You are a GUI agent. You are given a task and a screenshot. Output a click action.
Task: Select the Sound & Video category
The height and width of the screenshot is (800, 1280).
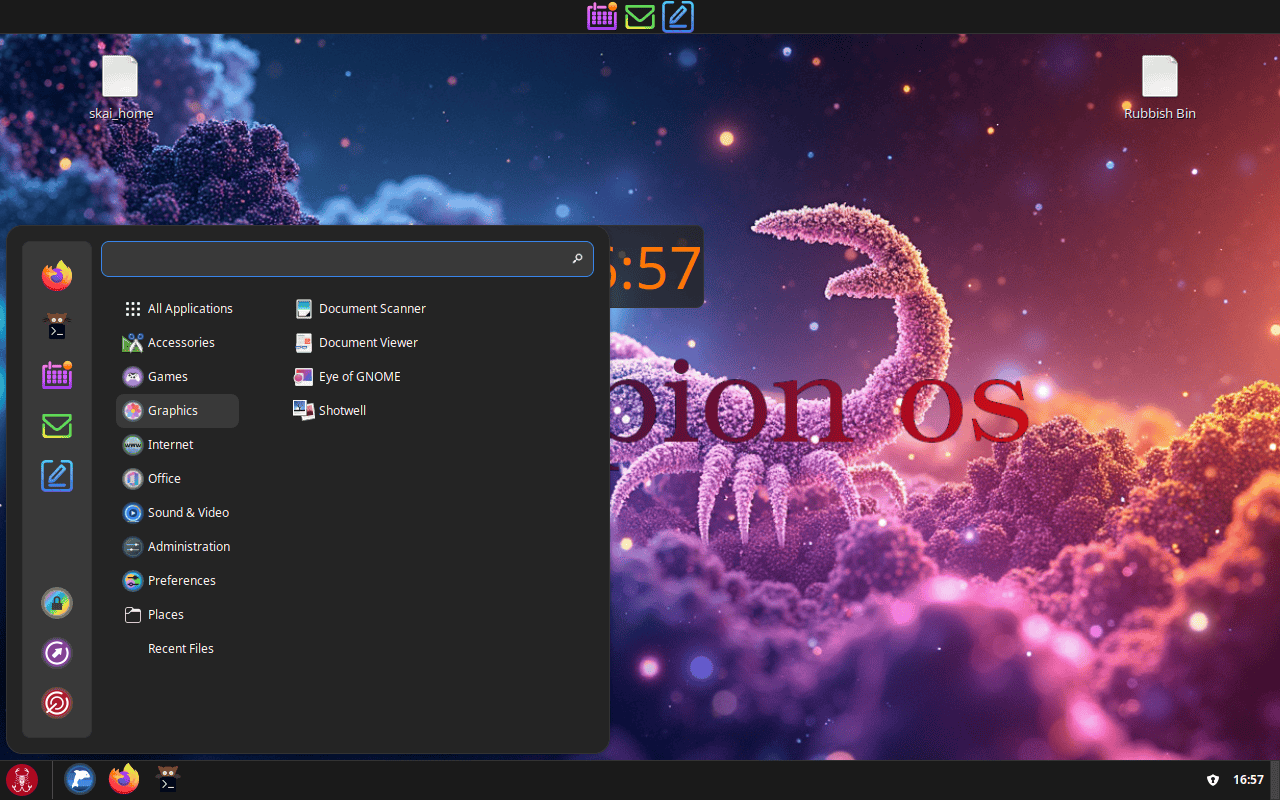[x=177, y=513]
